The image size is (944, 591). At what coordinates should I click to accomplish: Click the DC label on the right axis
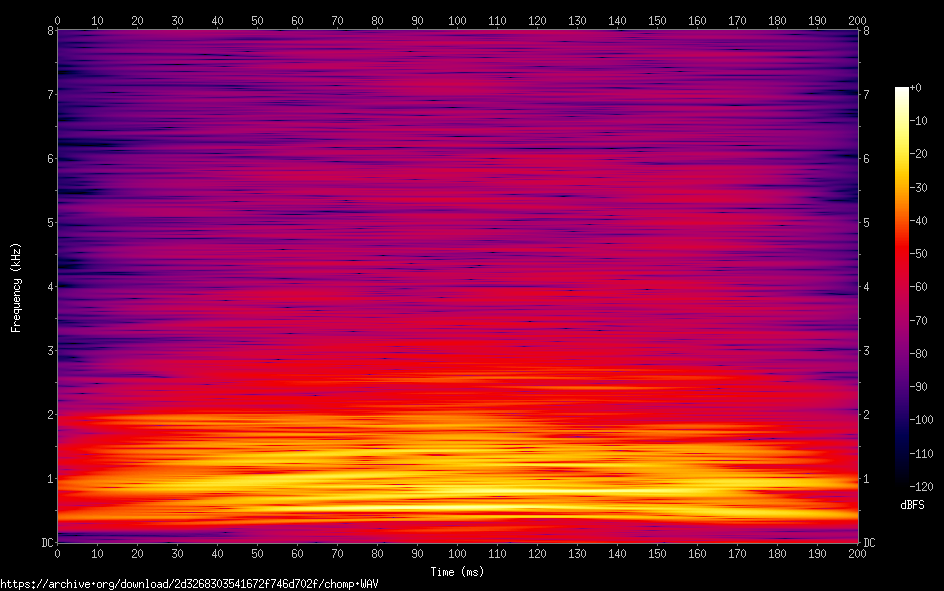point(870,543)
